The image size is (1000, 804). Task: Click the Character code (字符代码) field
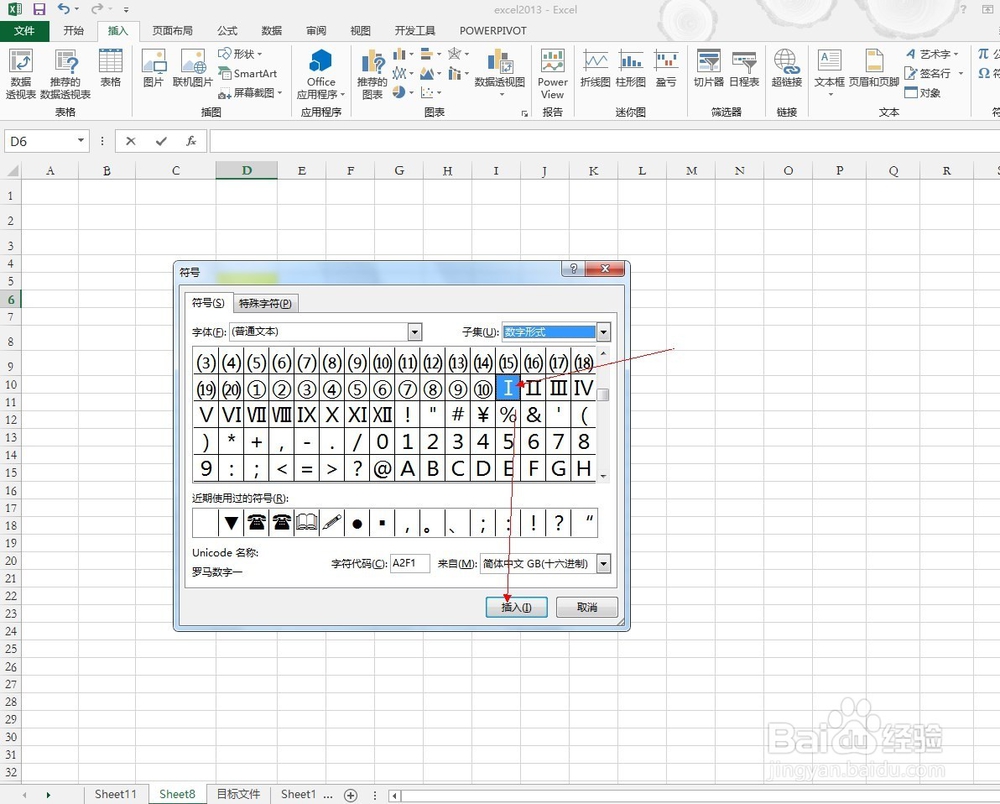click(x=409, y=564)
